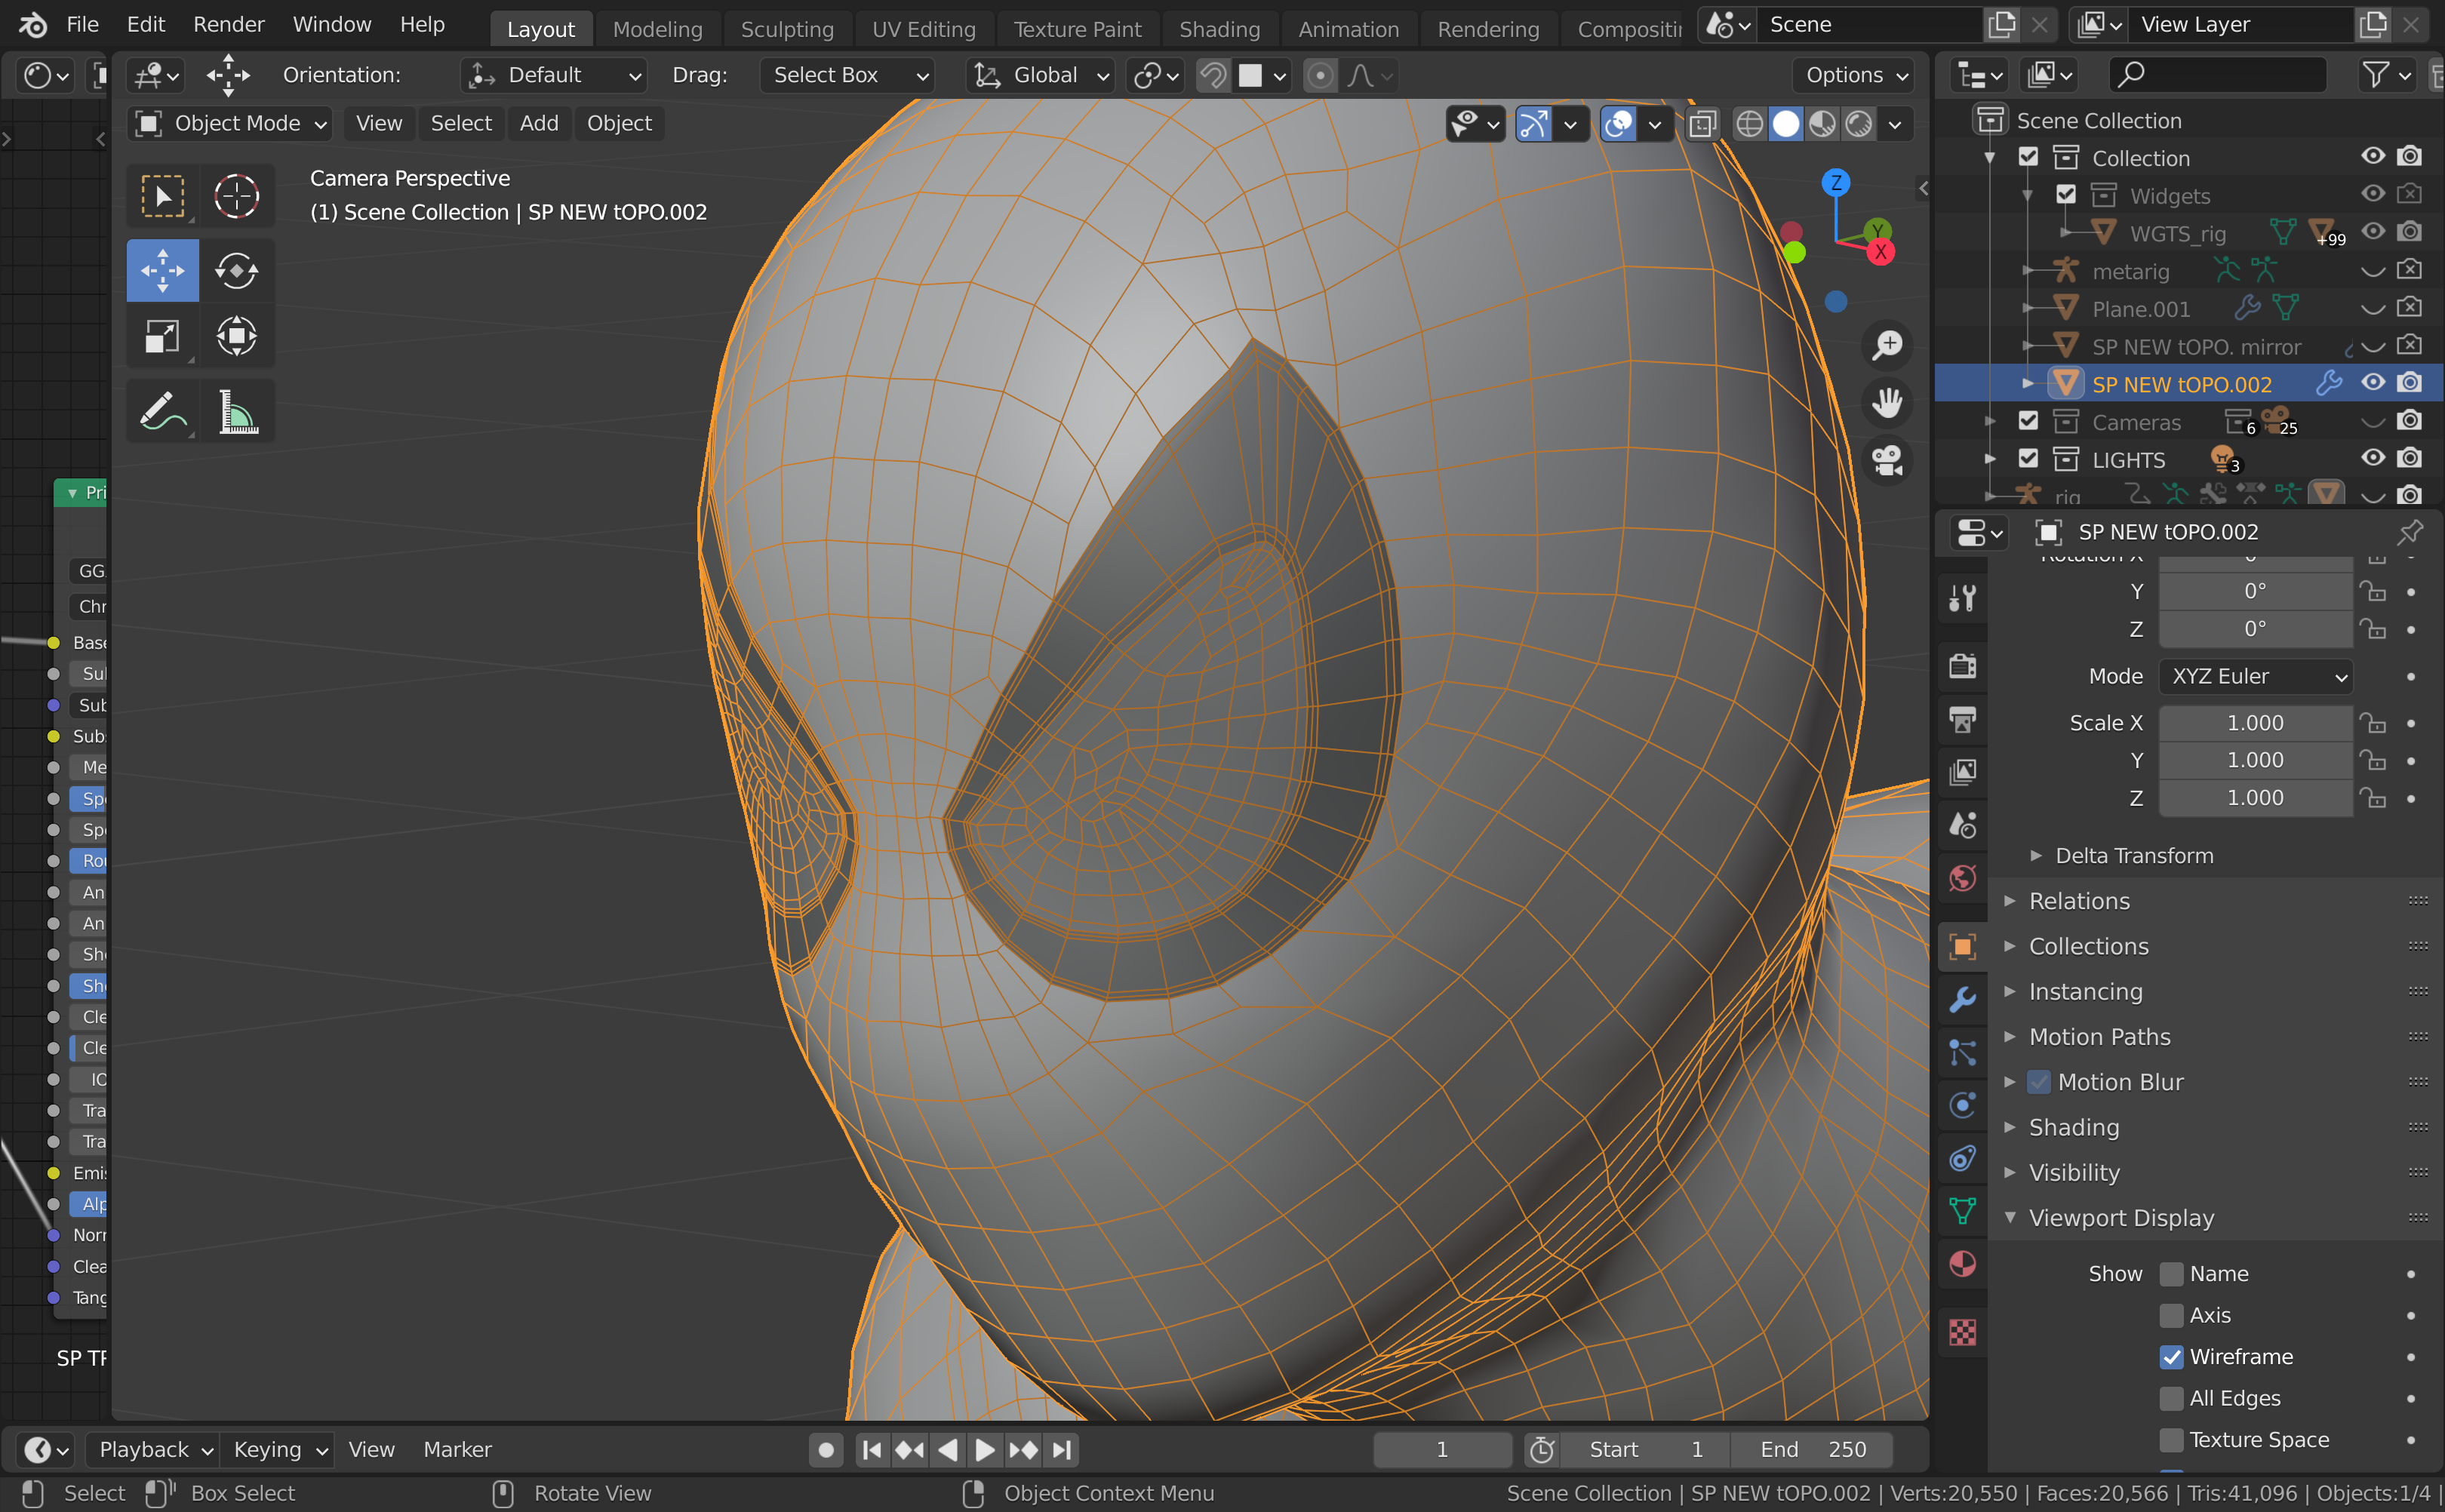
Task: Open the Modifiers wrench properties tab
Action: (x=1962, y=999)
